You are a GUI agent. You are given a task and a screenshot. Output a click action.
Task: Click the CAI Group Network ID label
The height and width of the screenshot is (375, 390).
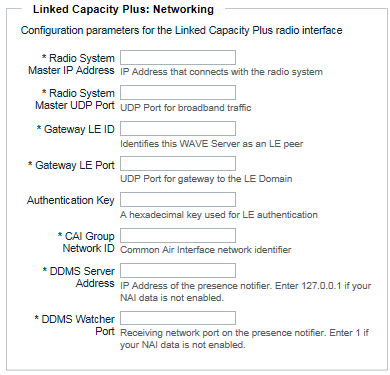coord(86,242)
